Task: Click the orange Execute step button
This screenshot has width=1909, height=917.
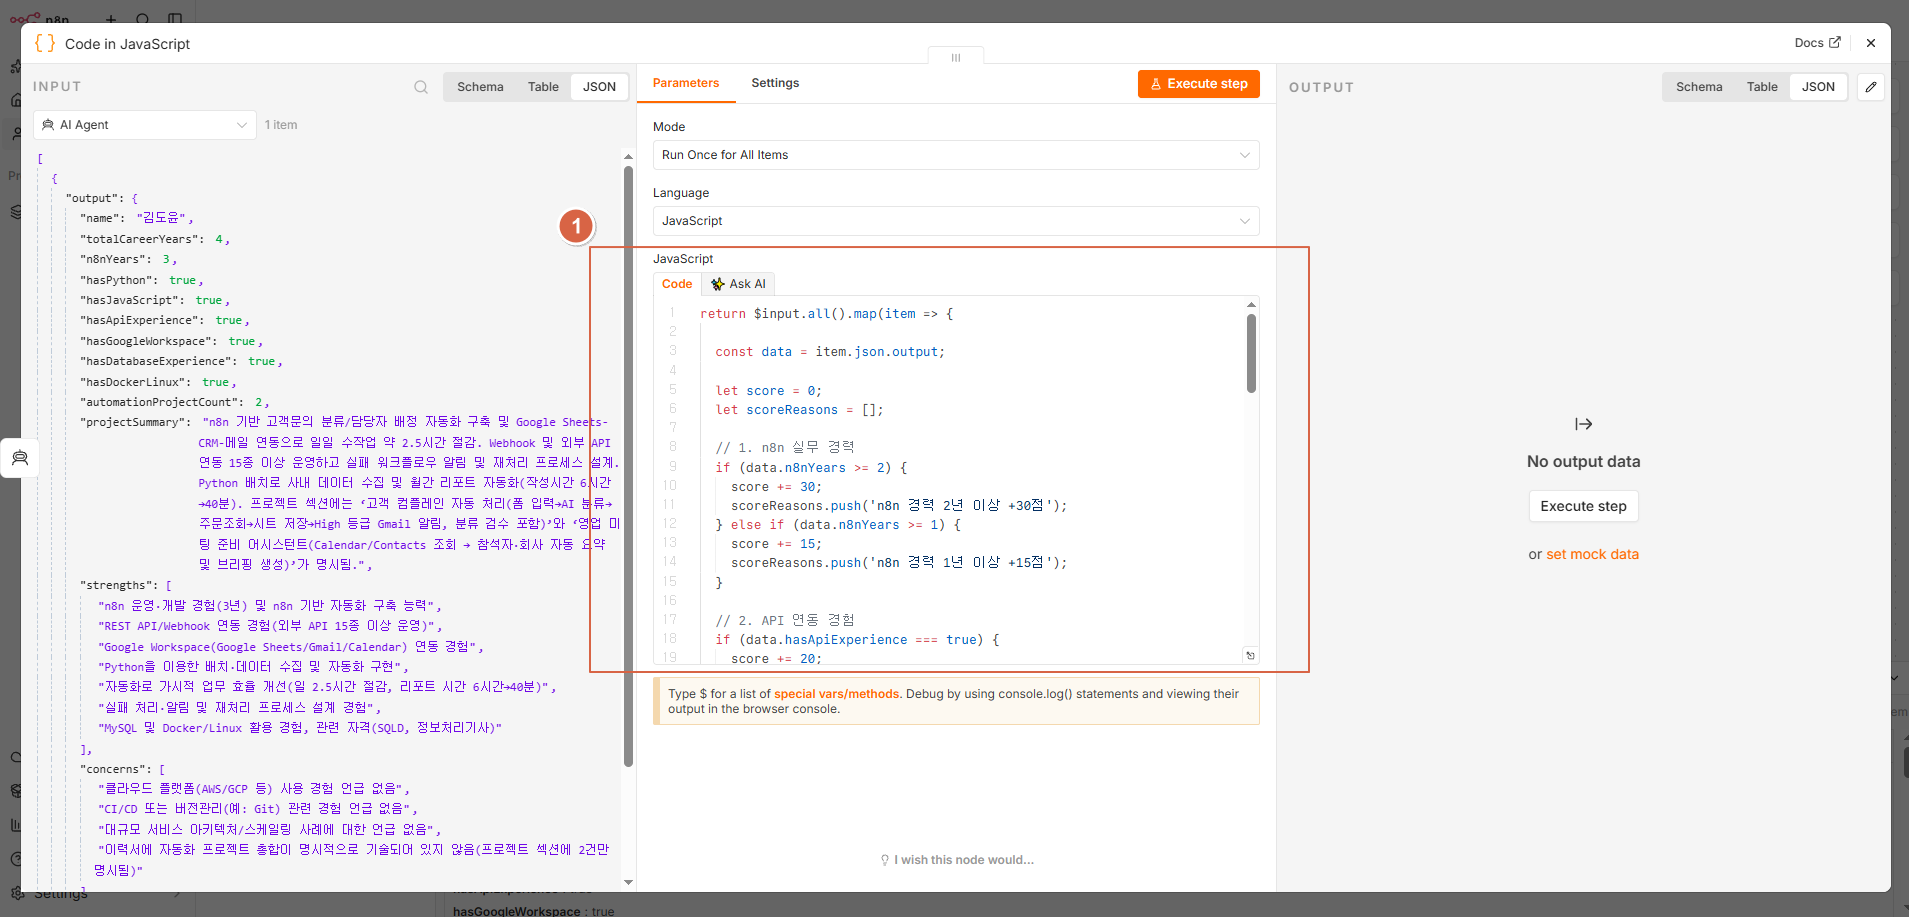Action: (x=1198, y=84)
